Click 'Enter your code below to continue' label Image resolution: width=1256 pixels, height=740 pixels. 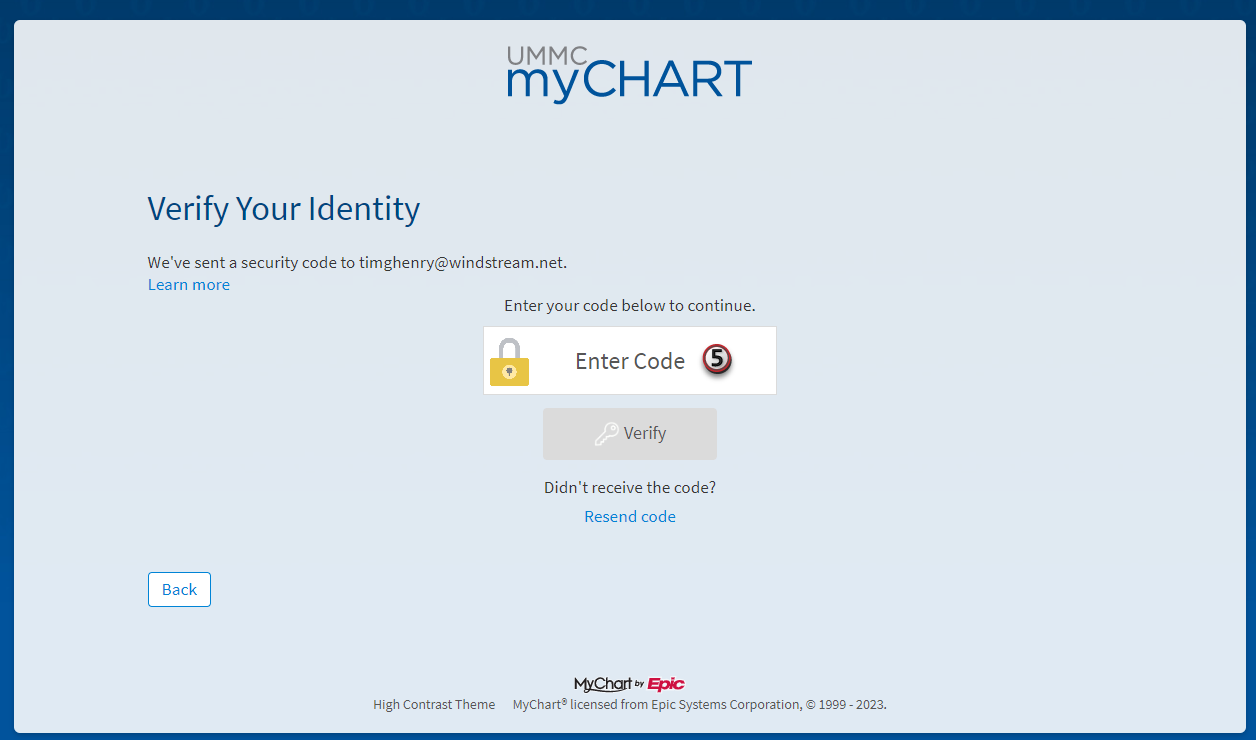point(630,306)
